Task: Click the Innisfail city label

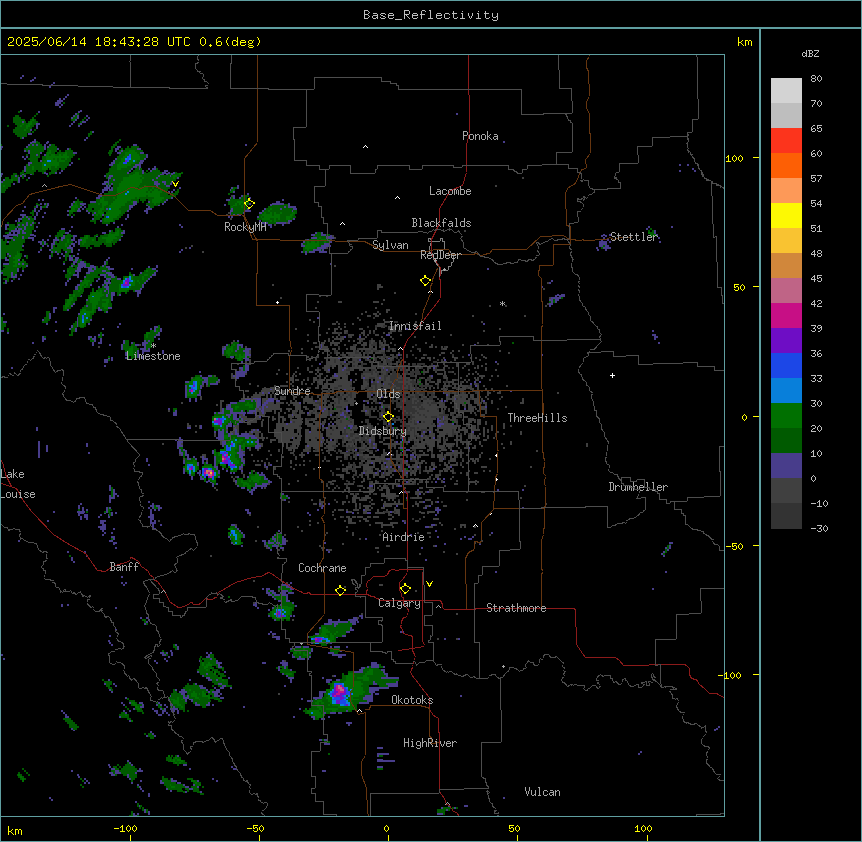Action: click(x=415, y=326)
